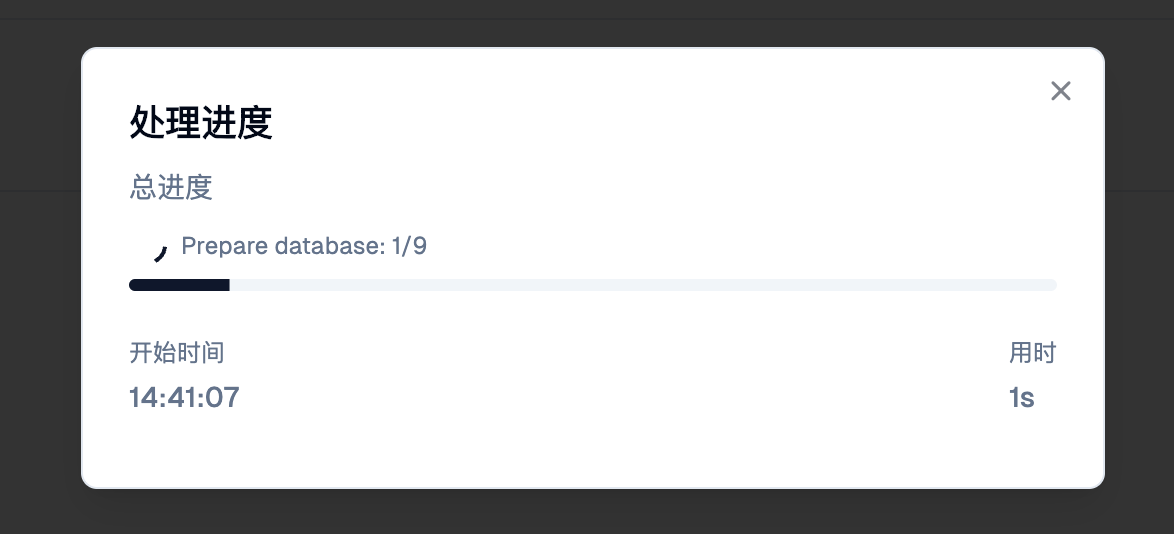Click dark overlay above the dialog
Image resolution: width=1174 pixels, height=534 pixels.
click(590, 22)
